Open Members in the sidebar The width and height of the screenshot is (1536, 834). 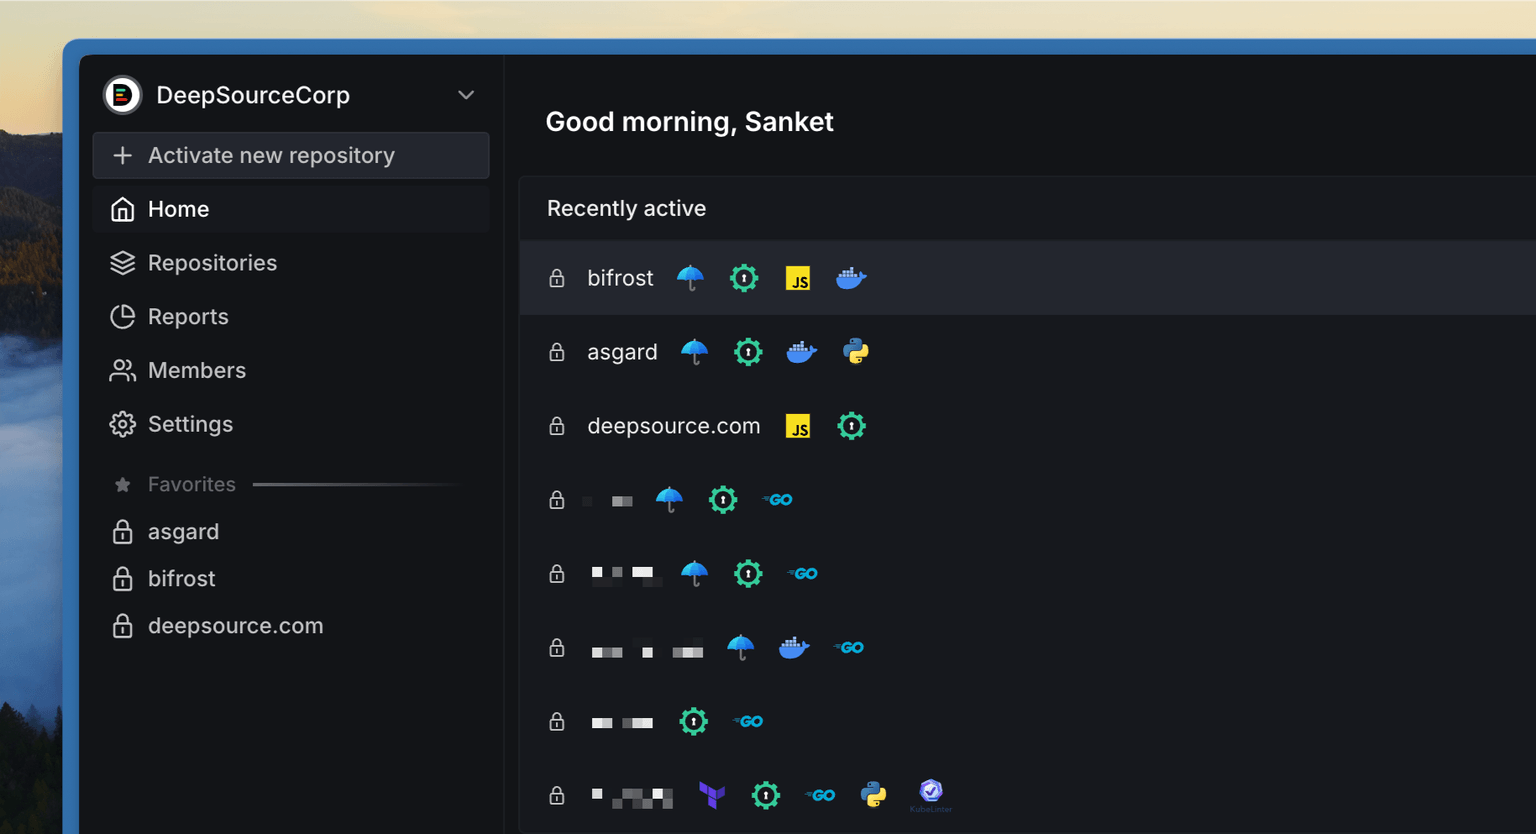pyautogui.click(x=291, y=371)
